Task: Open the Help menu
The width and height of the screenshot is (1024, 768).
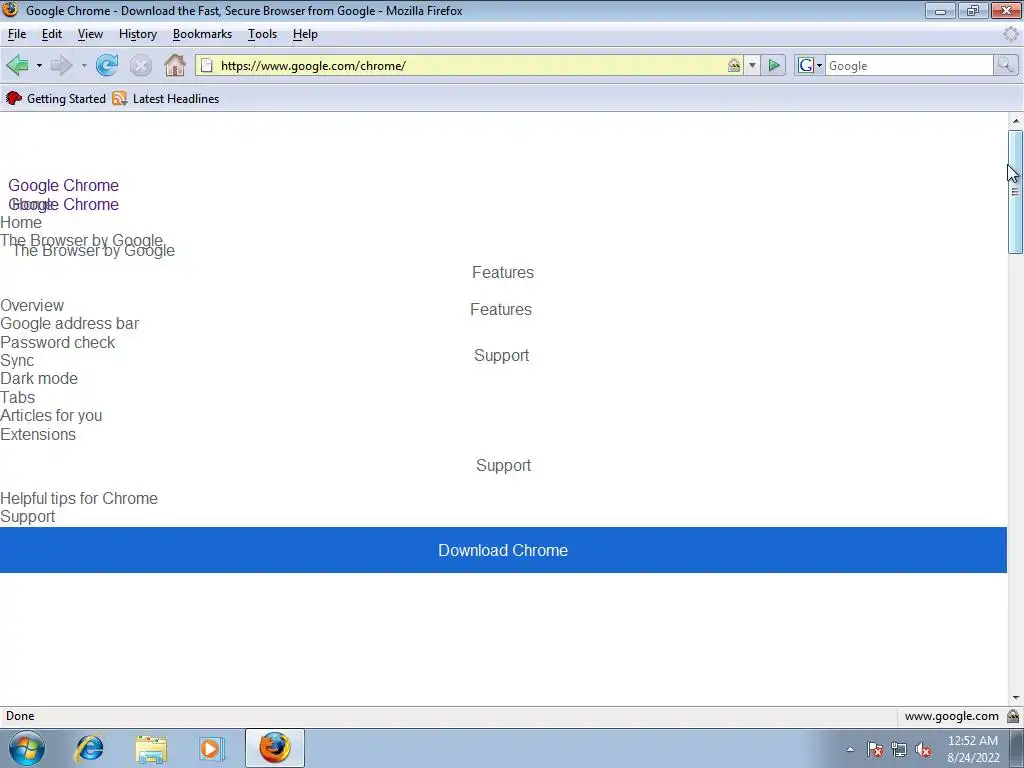Action: tap(305, 34)
